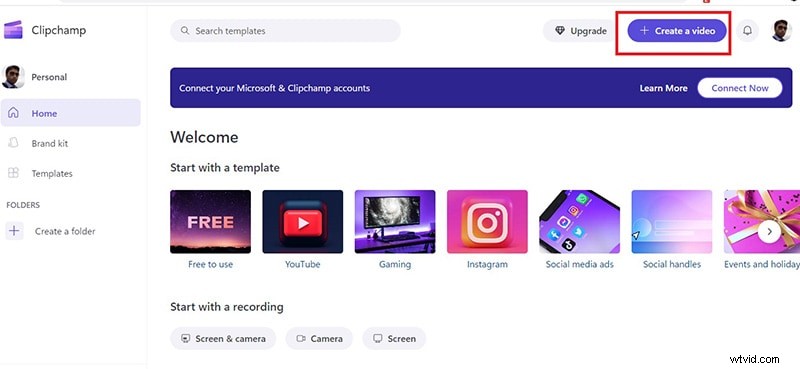
Task: Click the Templates grid icon
Action: click(13, 173)
